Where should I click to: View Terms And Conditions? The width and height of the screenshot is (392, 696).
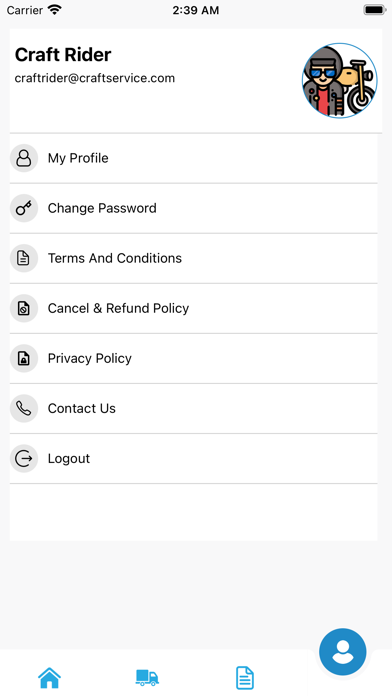coord(194,258)
